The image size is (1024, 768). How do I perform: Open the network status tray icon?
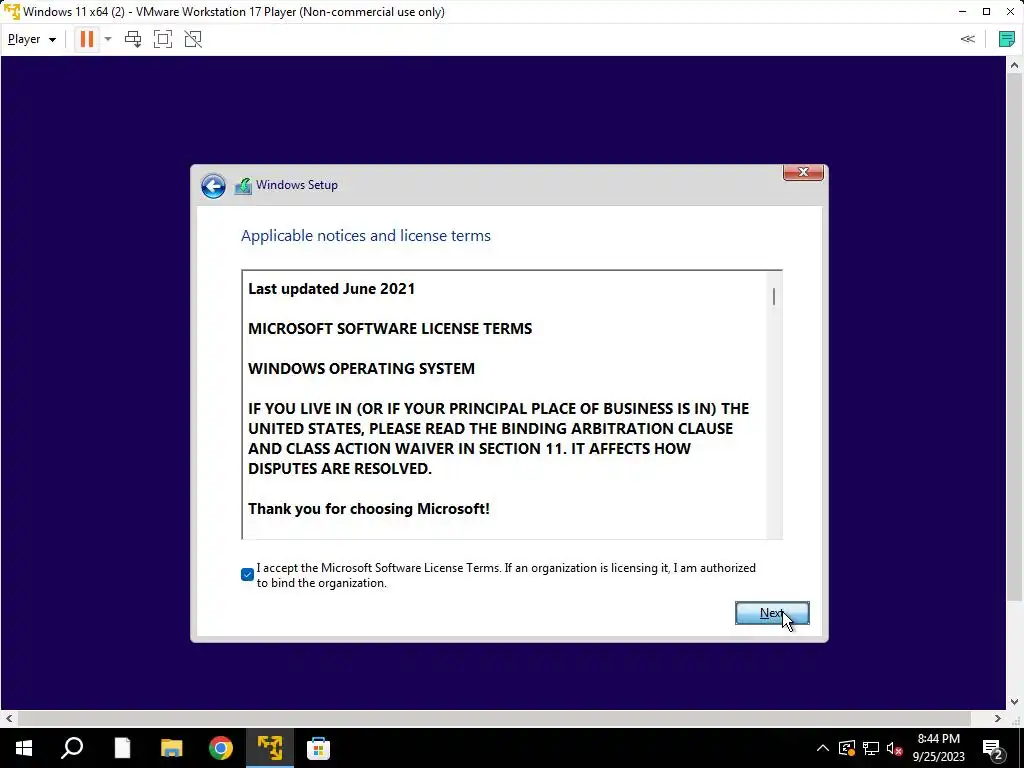point(871,748)
